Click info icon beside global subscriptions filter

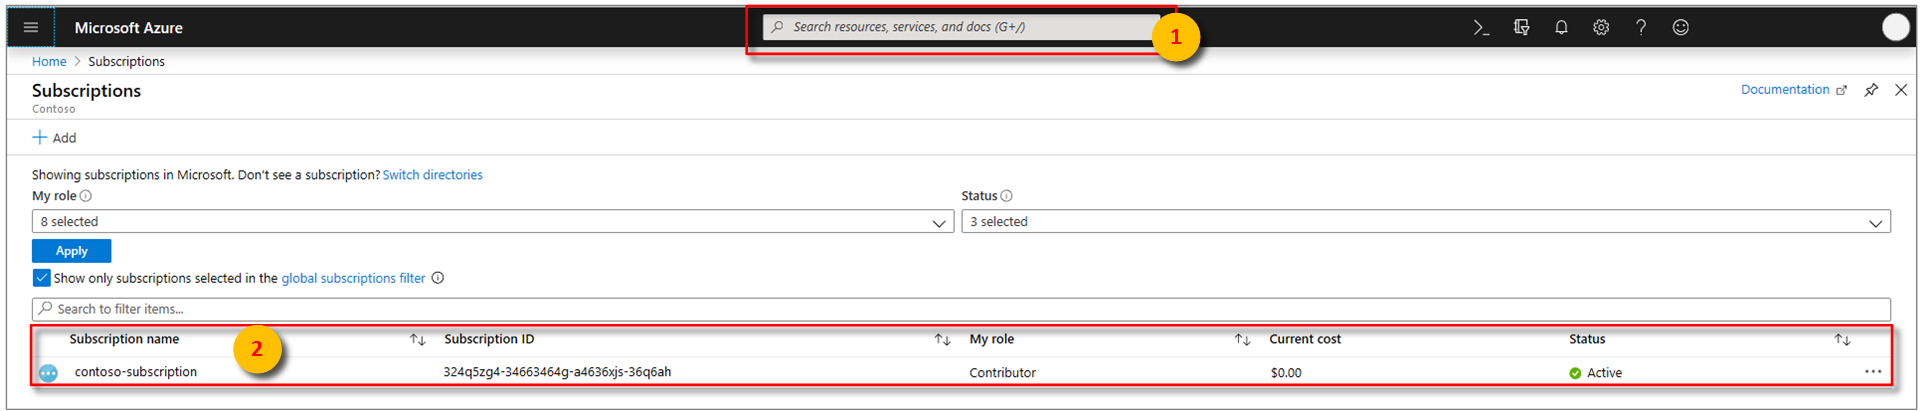pyautogui.click(x=438, y=278)
